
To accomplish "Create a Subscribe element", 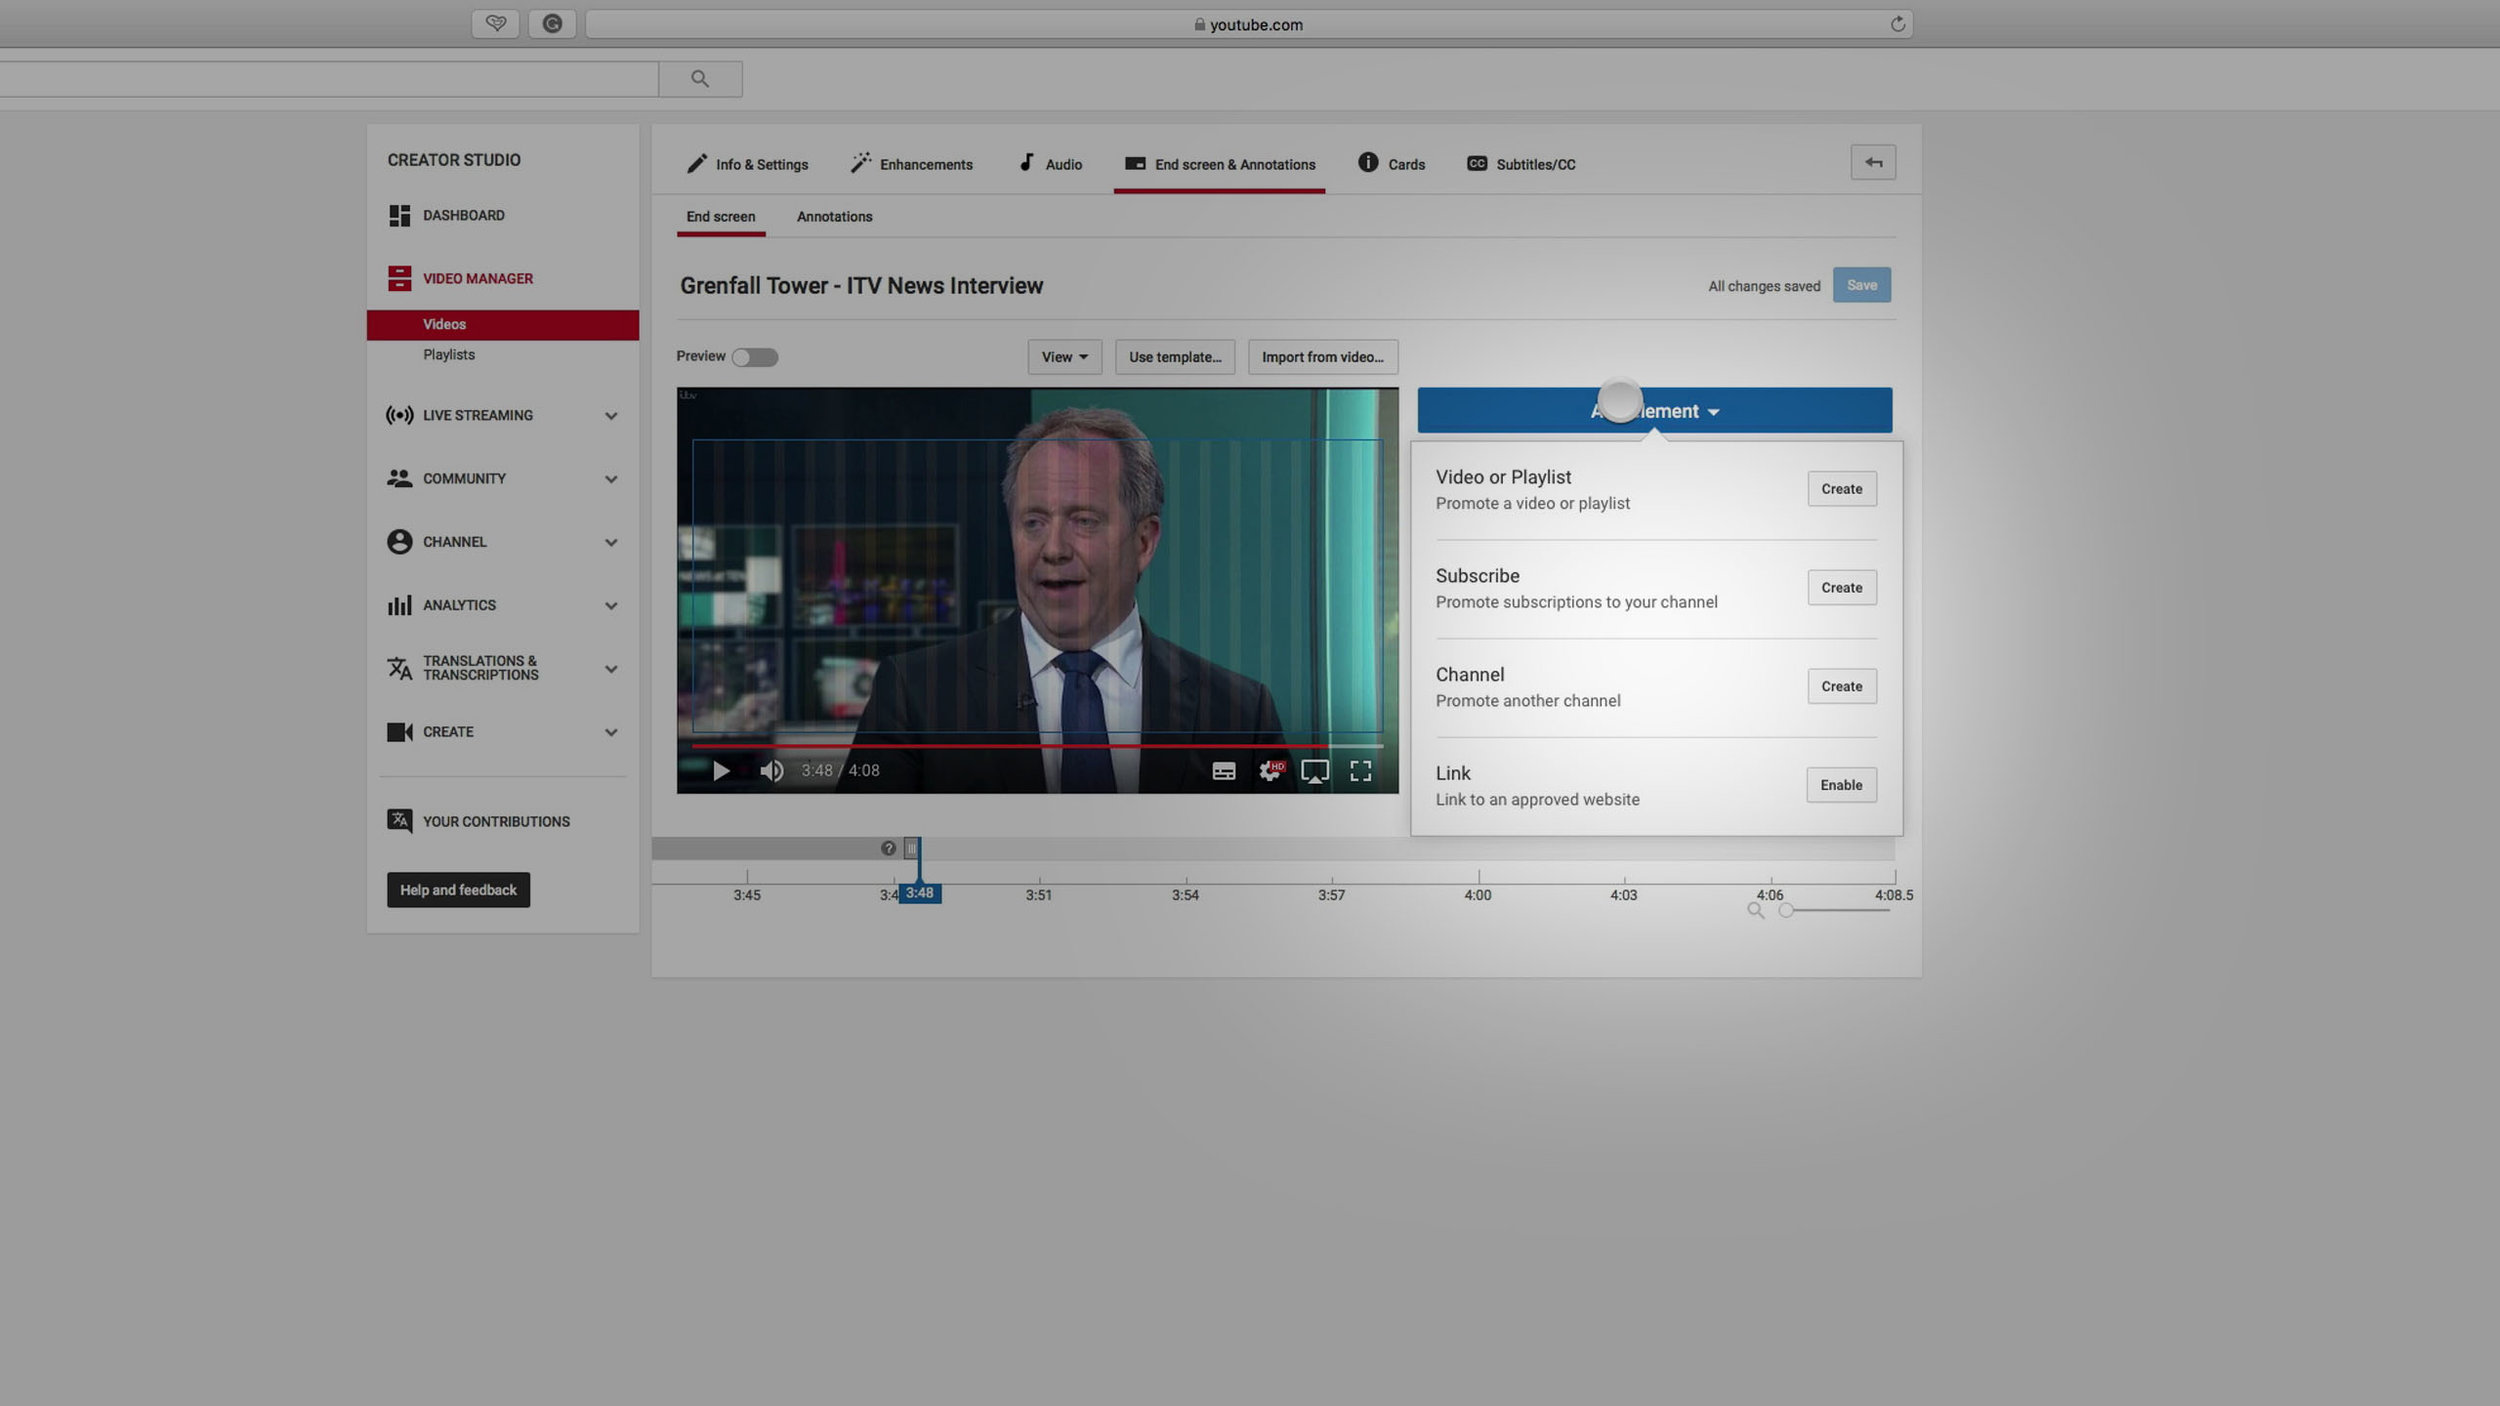I will point(1841,588).
